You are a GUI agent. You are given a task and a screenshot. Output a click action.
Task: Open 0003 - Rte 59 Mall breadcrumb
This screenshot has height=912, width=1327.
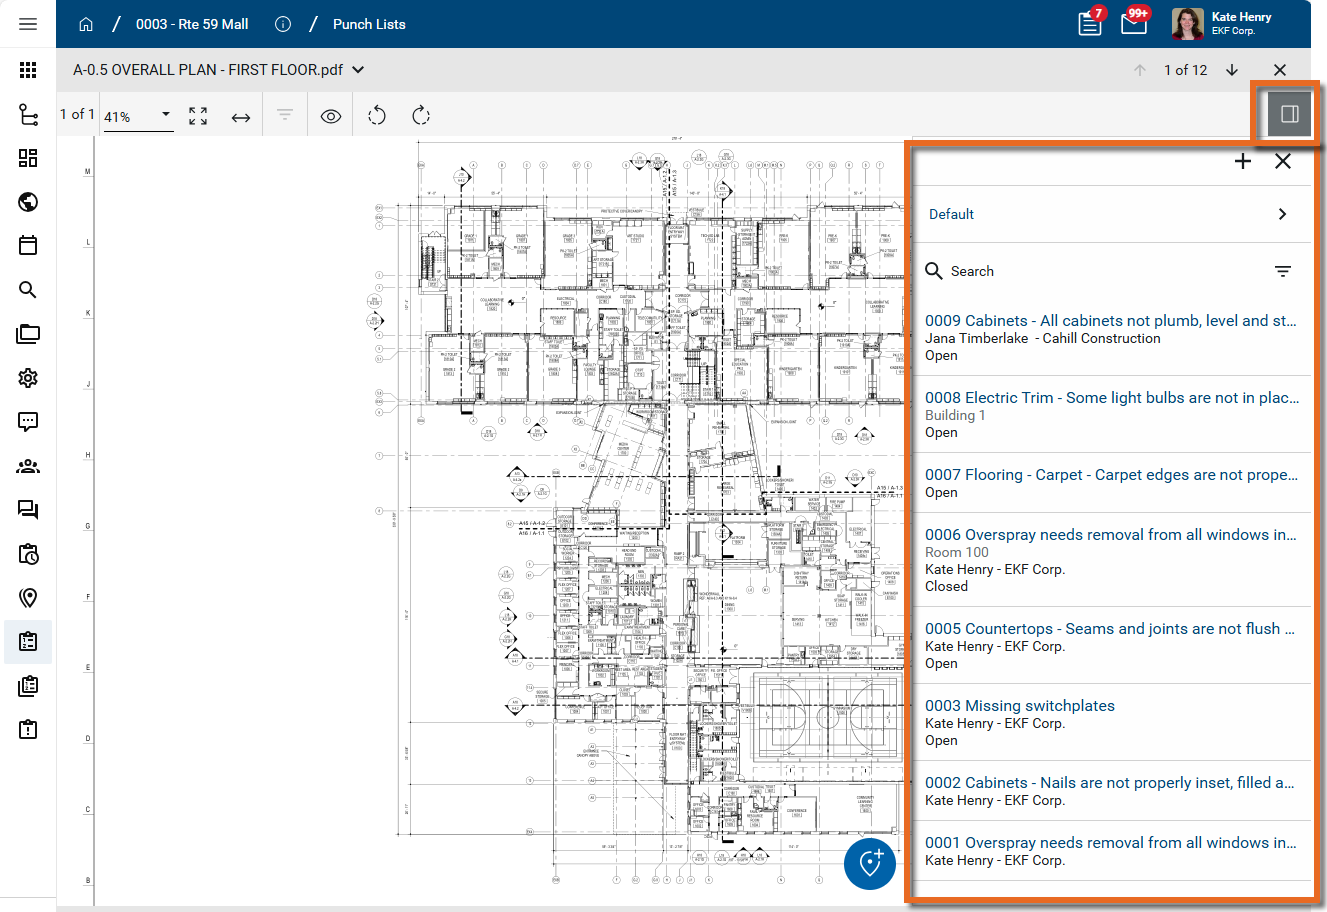(192, 24)
